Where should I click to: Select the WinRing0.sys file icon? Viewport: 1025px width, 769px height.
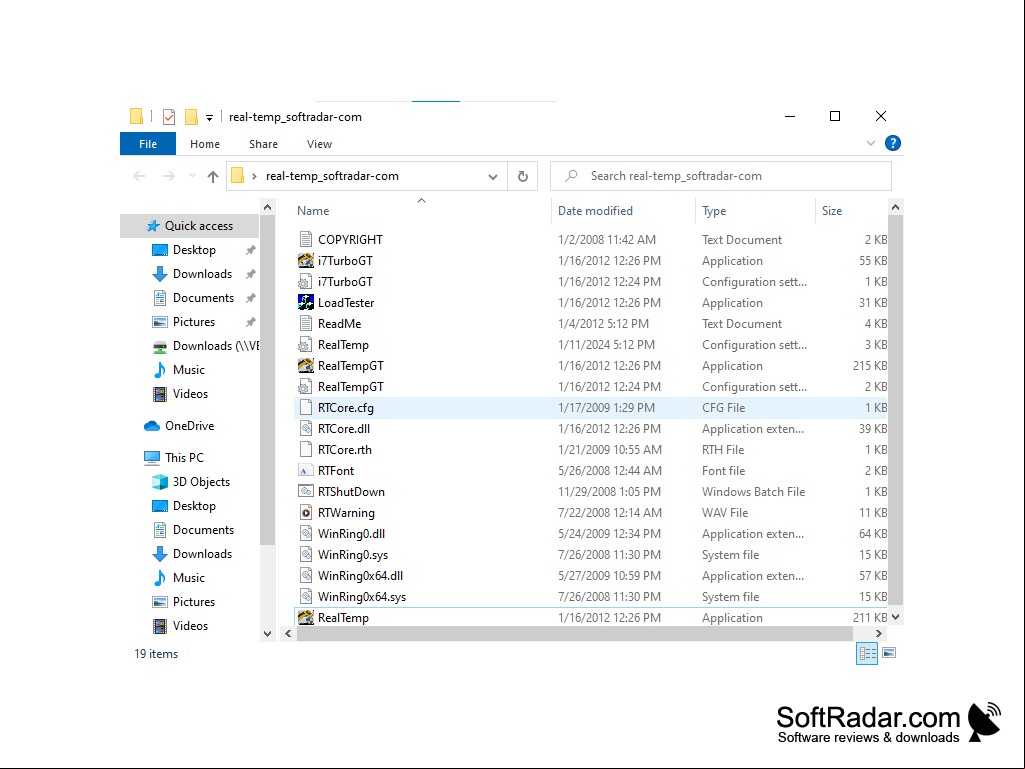coord(305,555)
